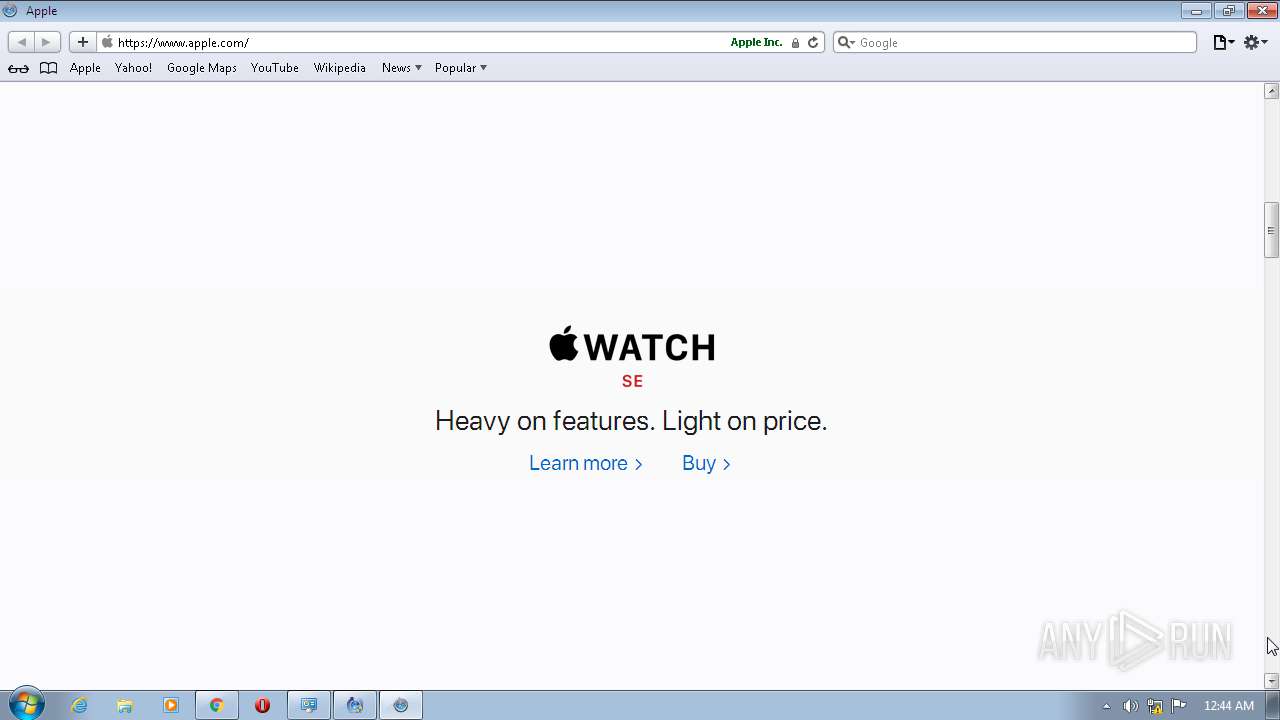Switch to the blue globe app beside the monitor icon
Viewport: 1280px width, 720px height.
355,705
